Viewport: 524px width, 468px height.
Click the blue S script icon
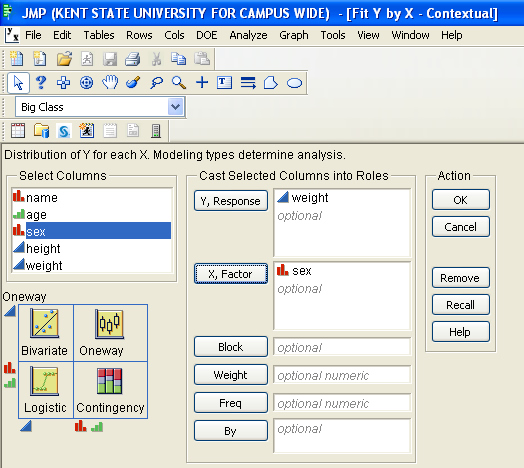[x=64, y=131]
